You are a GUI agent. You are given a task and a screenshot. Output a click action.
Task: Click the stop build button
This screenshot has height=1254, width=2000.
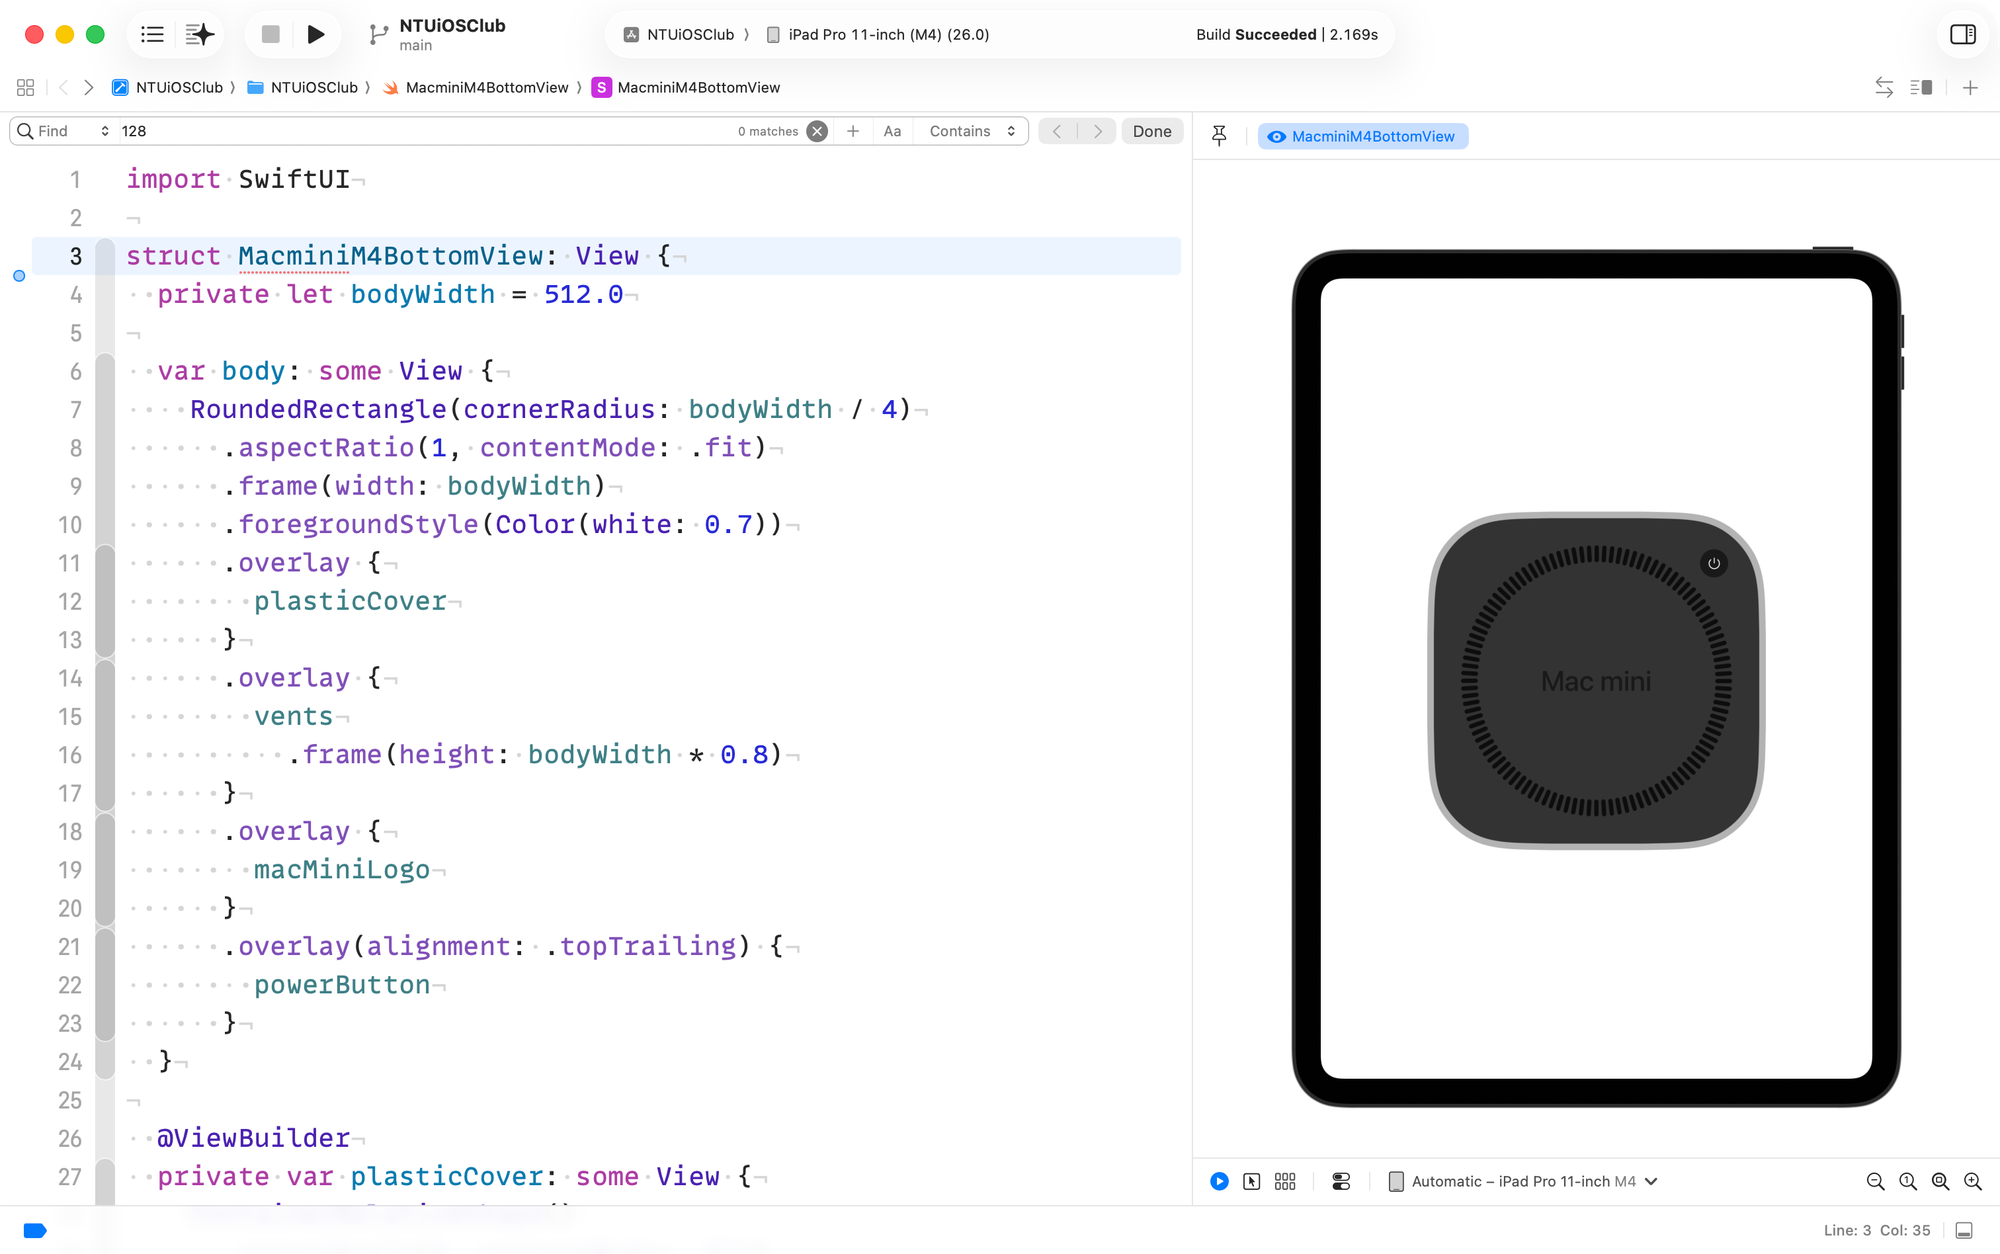click(x=270, y=35)
